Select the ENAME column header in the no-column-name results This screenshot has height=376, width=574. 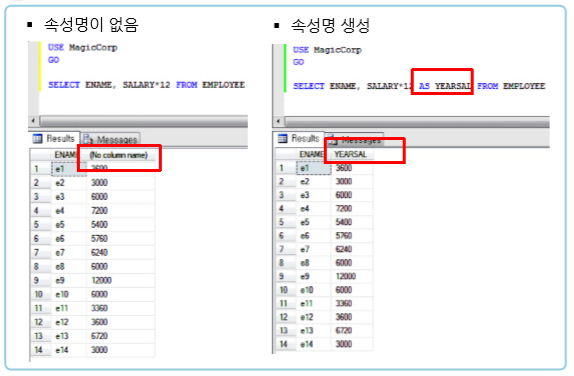68,155
